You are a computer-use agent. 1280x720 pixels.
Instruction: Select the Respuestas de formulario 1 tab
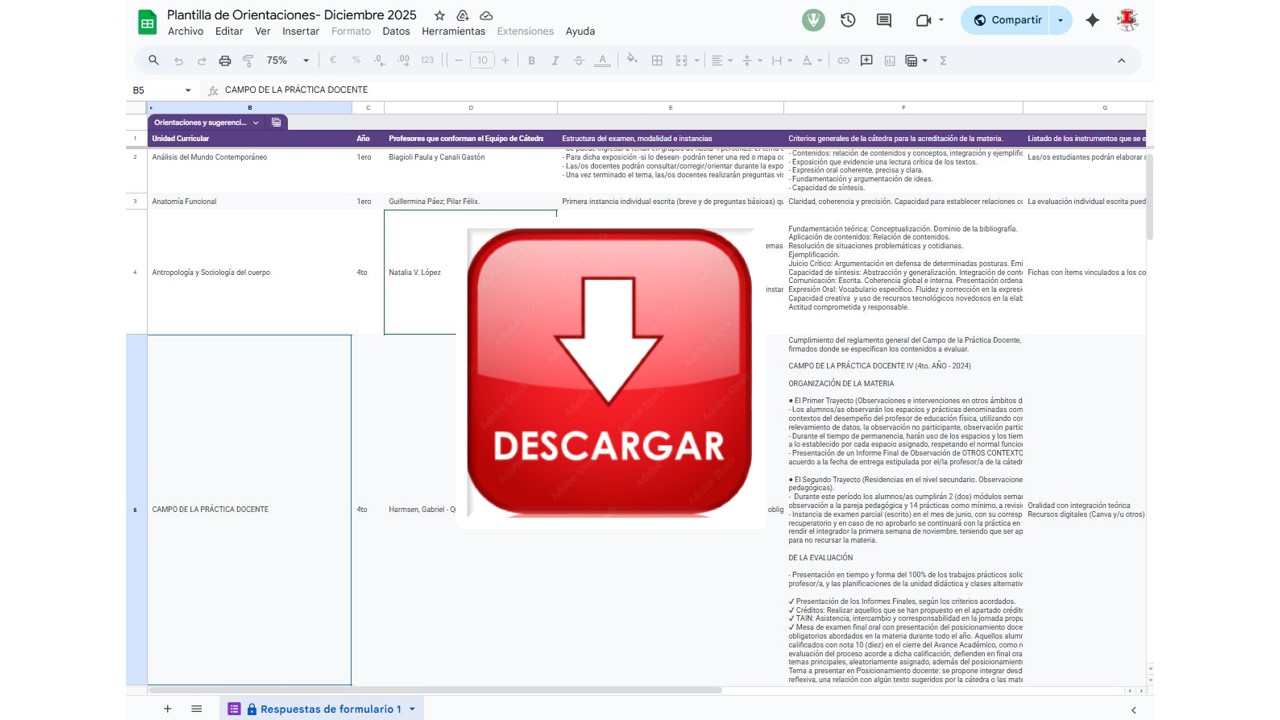(330, 709)
